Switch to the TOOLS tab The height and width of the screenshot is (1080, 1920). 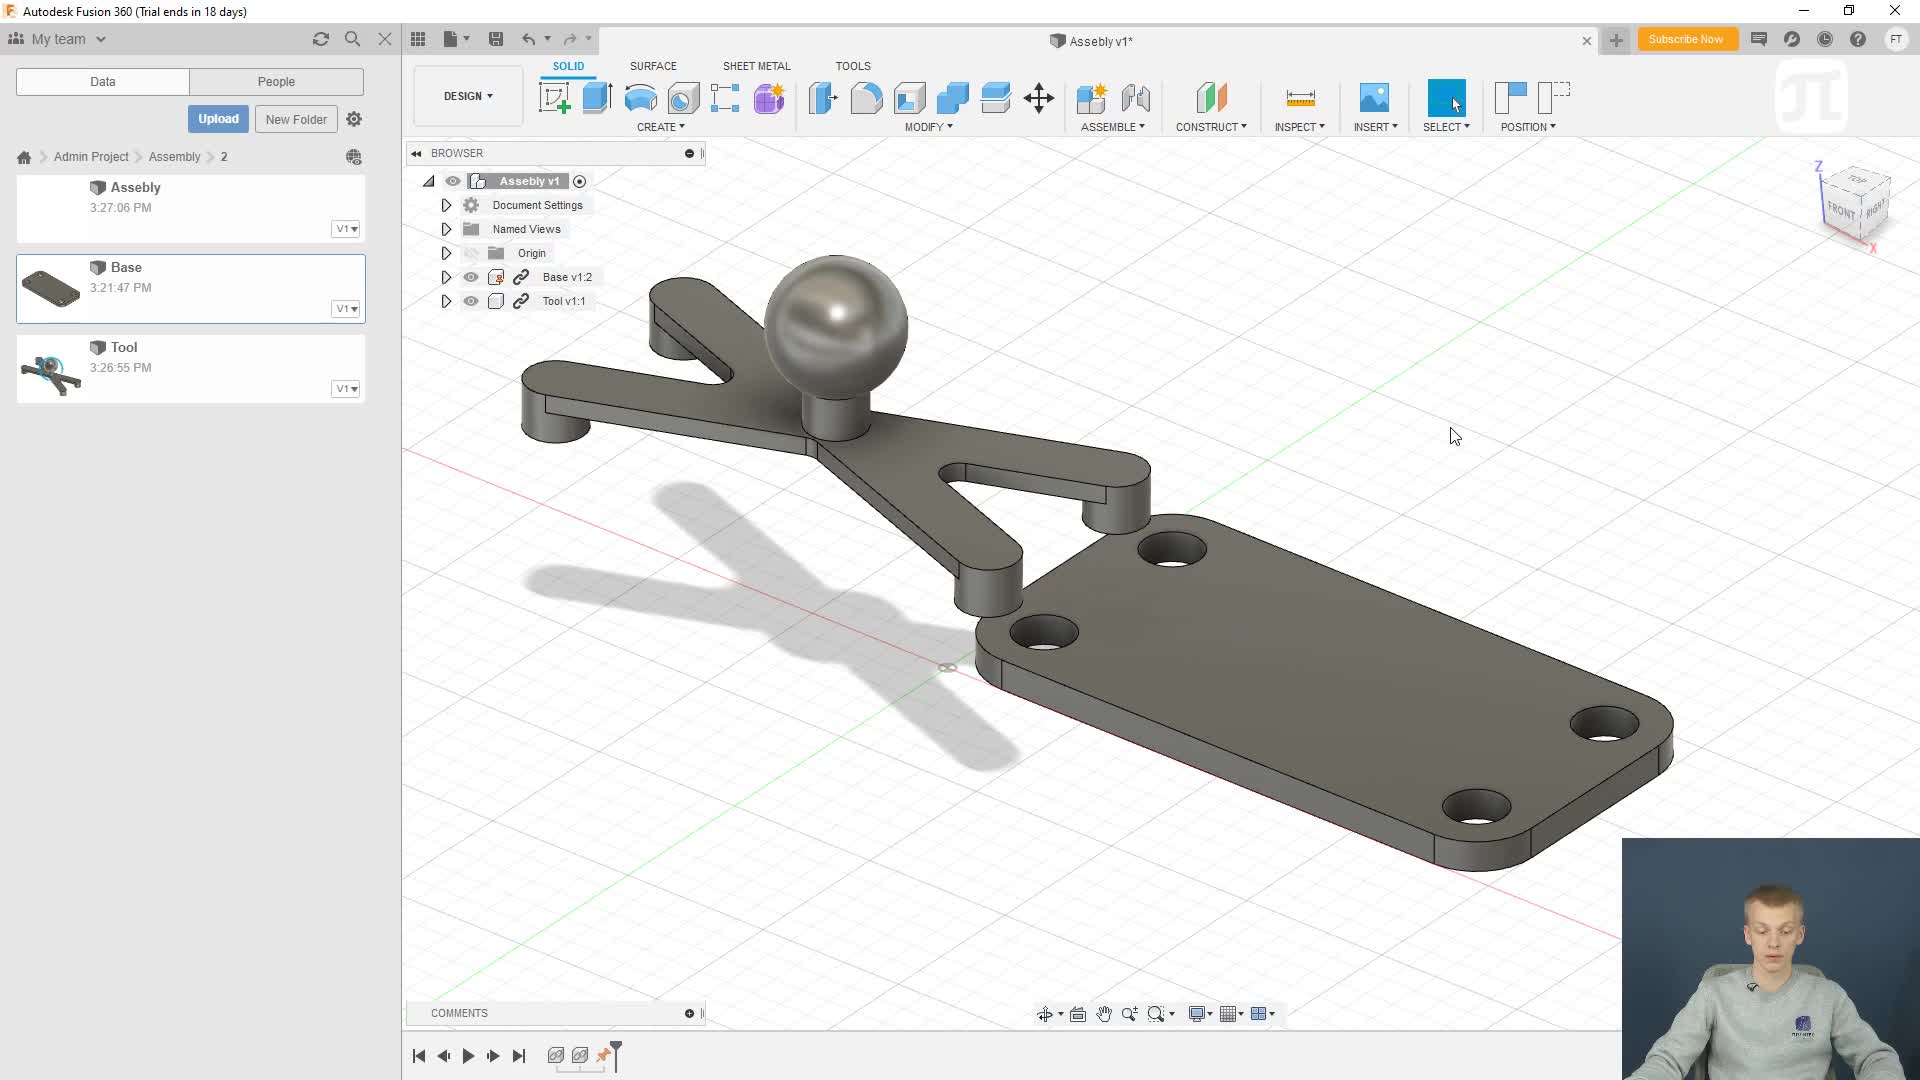pyautogui.click(x=853, y=66)
